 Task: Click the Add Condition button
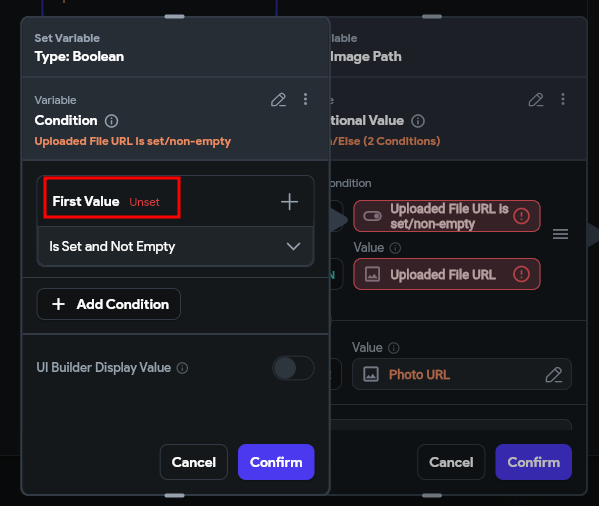(x=108, y=304)
